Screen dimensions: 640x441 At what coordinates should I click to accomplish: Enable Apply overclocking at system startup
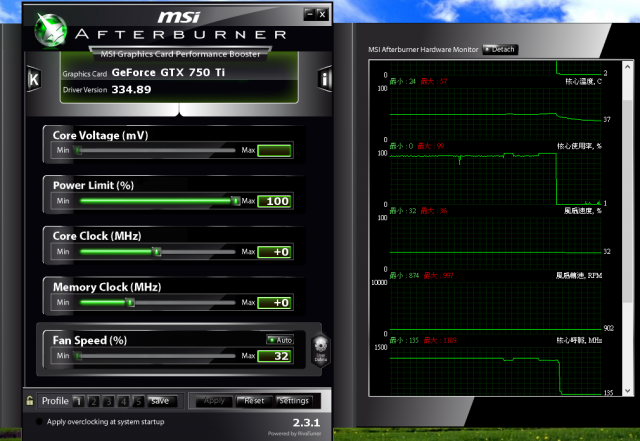pyautogui.click(x=39, y=421)
